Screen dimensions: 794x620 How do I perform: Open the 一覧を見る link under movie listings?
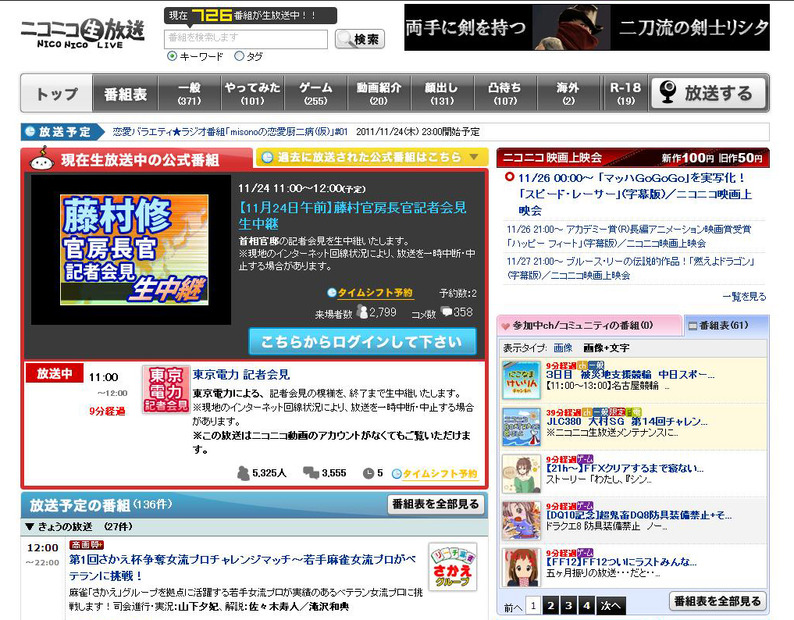(x=744, y=297)
